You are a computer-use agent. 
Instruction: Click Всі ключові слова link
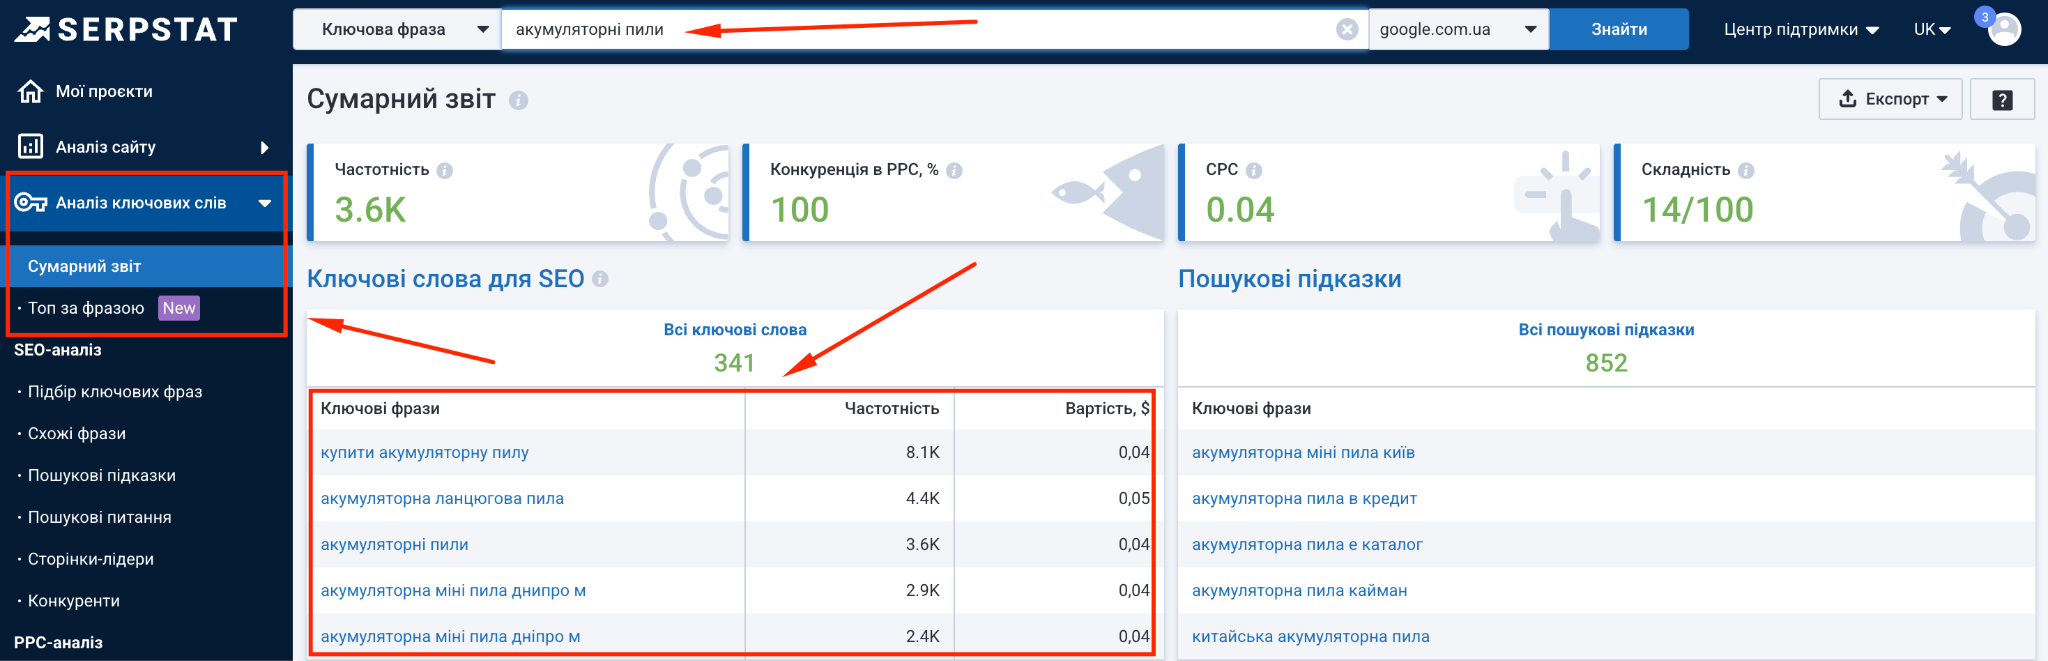[x=735, y=330]
